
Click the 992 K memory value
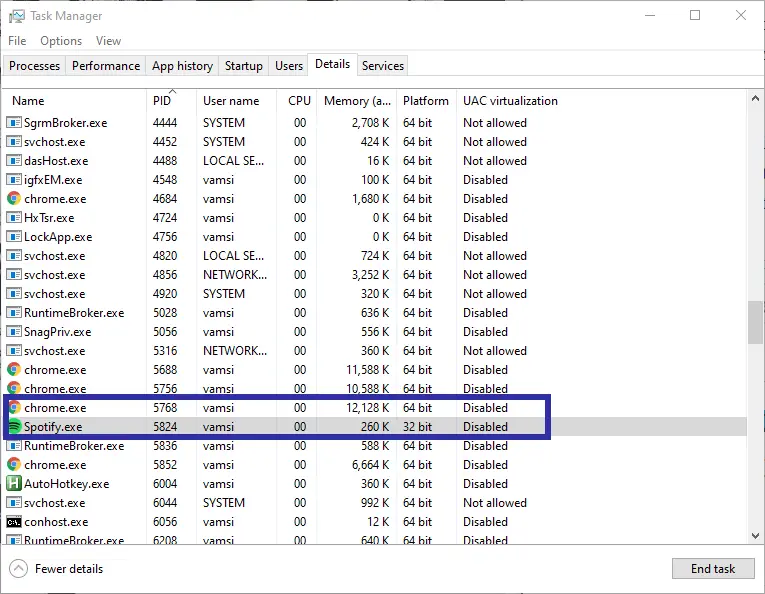click(x=375, y=503)
